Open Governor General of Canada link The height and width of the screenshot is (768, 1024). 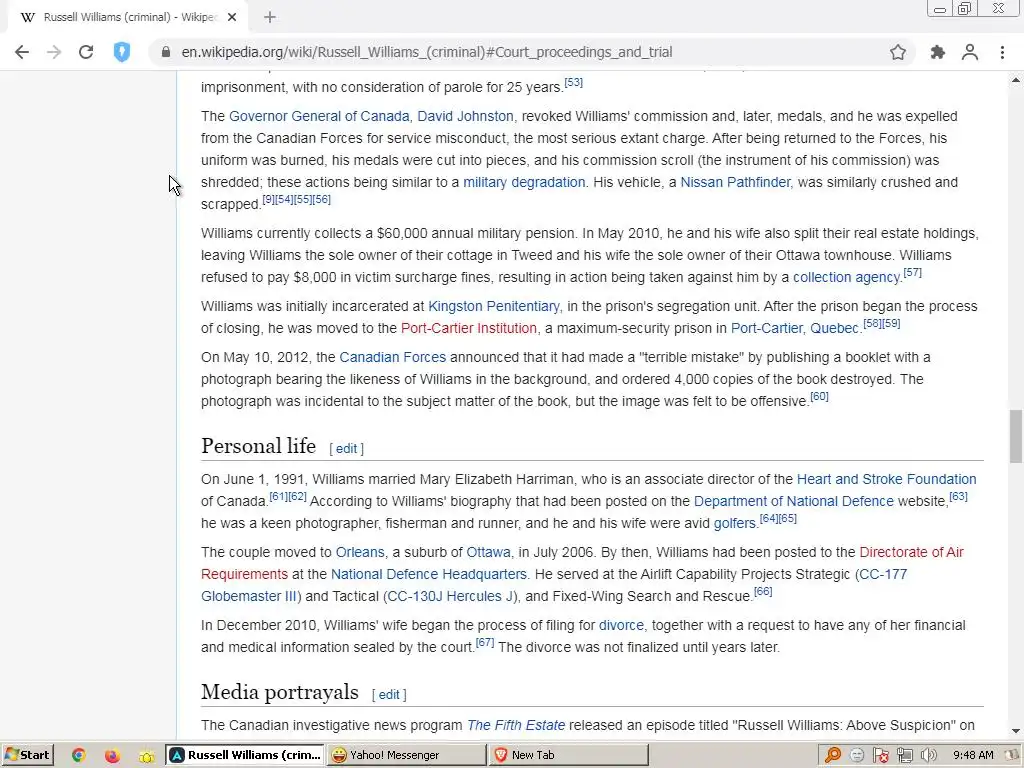coord(319,116)
